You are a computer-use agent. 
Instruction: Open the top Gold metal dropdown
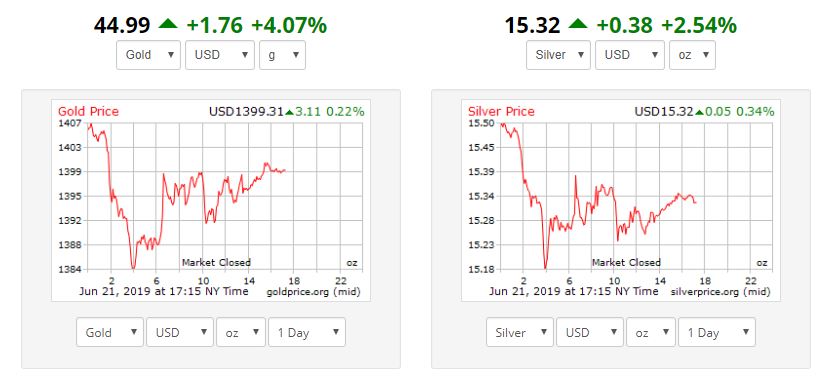pyautogui.click(x=149, y=55)
